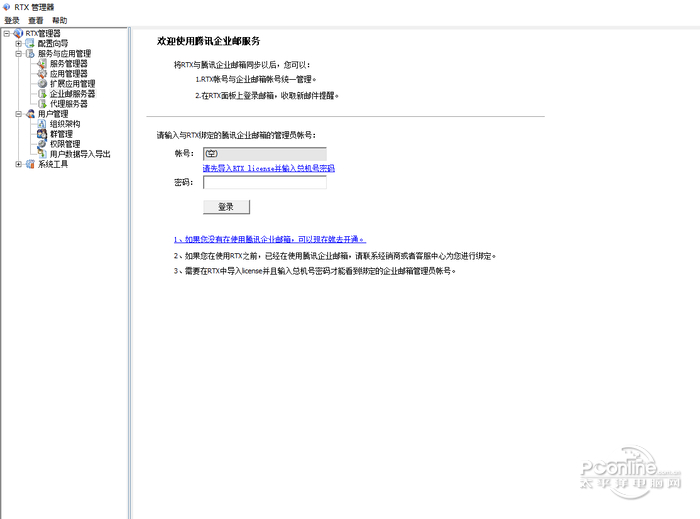
Task: Open 群管理 tree item
Action: coord(61,134)
